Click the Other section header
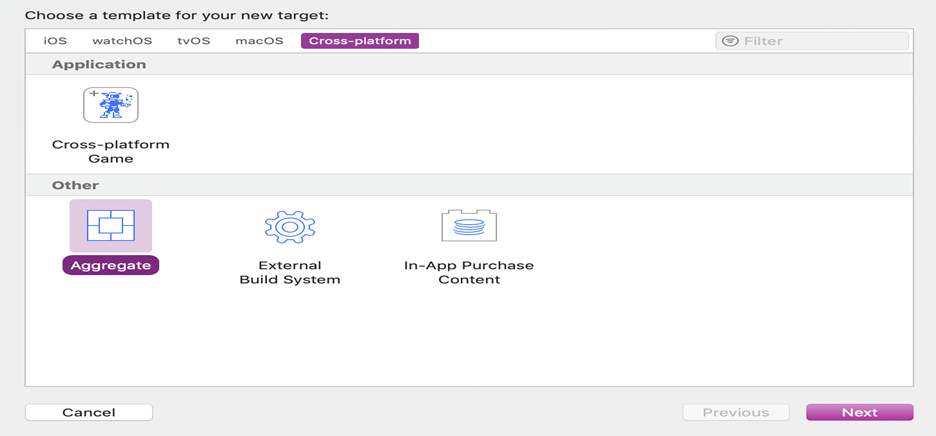The height and width of the screenshot is (436, 936). (x=469, y=185)
